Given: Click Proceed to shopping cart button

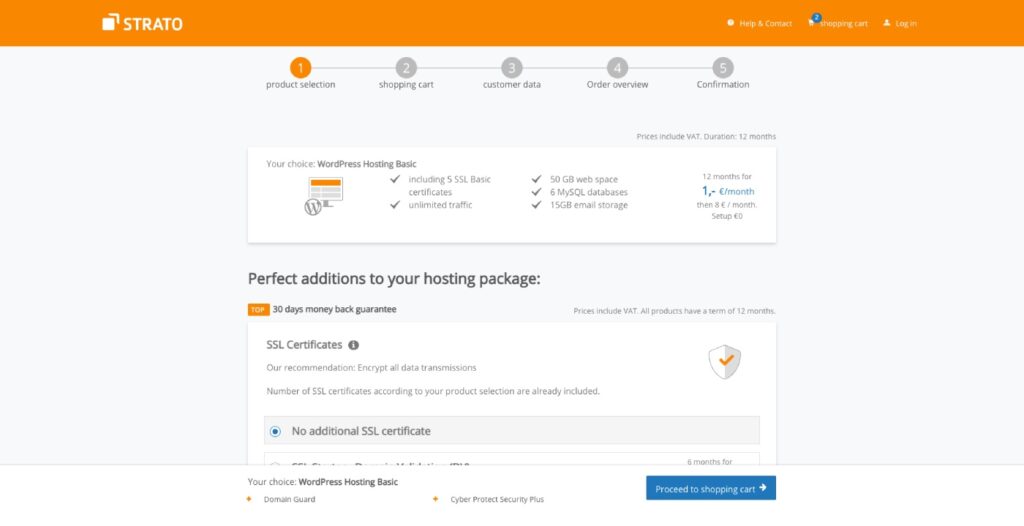Looking at the screenshot, I should pyautogui.click(x=711, y=488).
